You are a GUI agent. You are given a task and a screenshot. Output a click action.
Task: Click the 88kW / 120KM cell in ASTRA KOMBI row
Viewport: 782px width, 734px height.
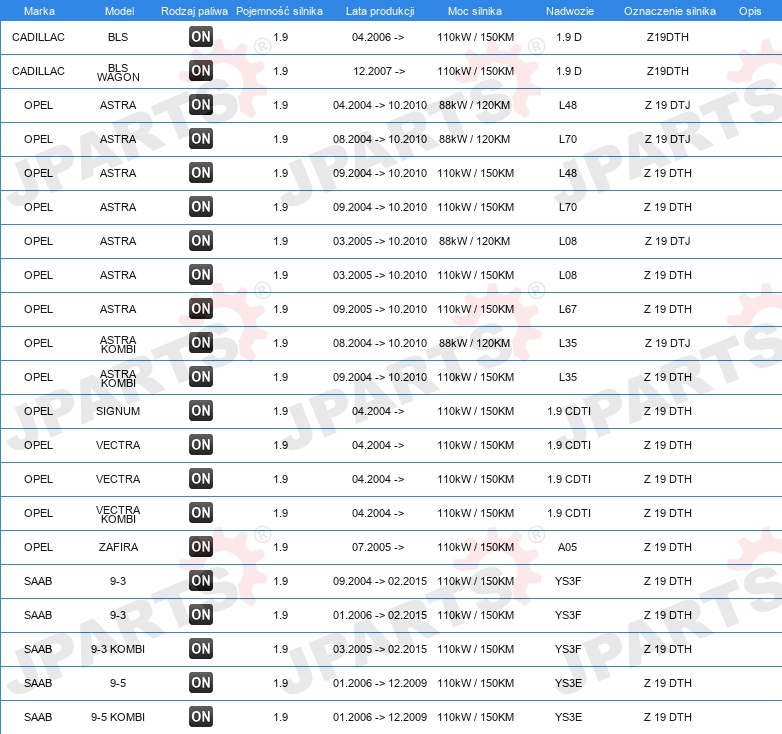(475, 343)
